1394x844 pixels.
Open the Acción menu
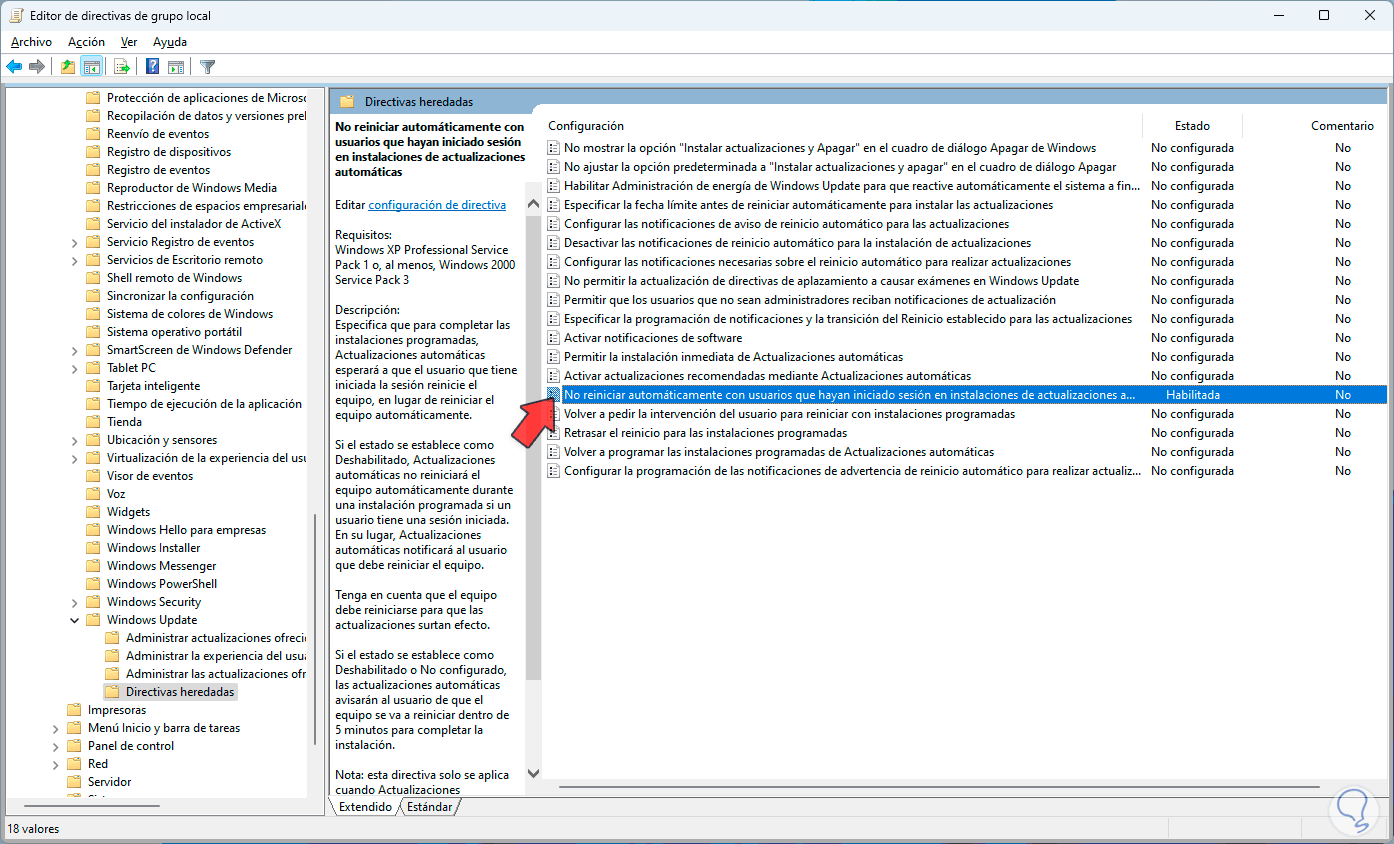coord(86,42)
